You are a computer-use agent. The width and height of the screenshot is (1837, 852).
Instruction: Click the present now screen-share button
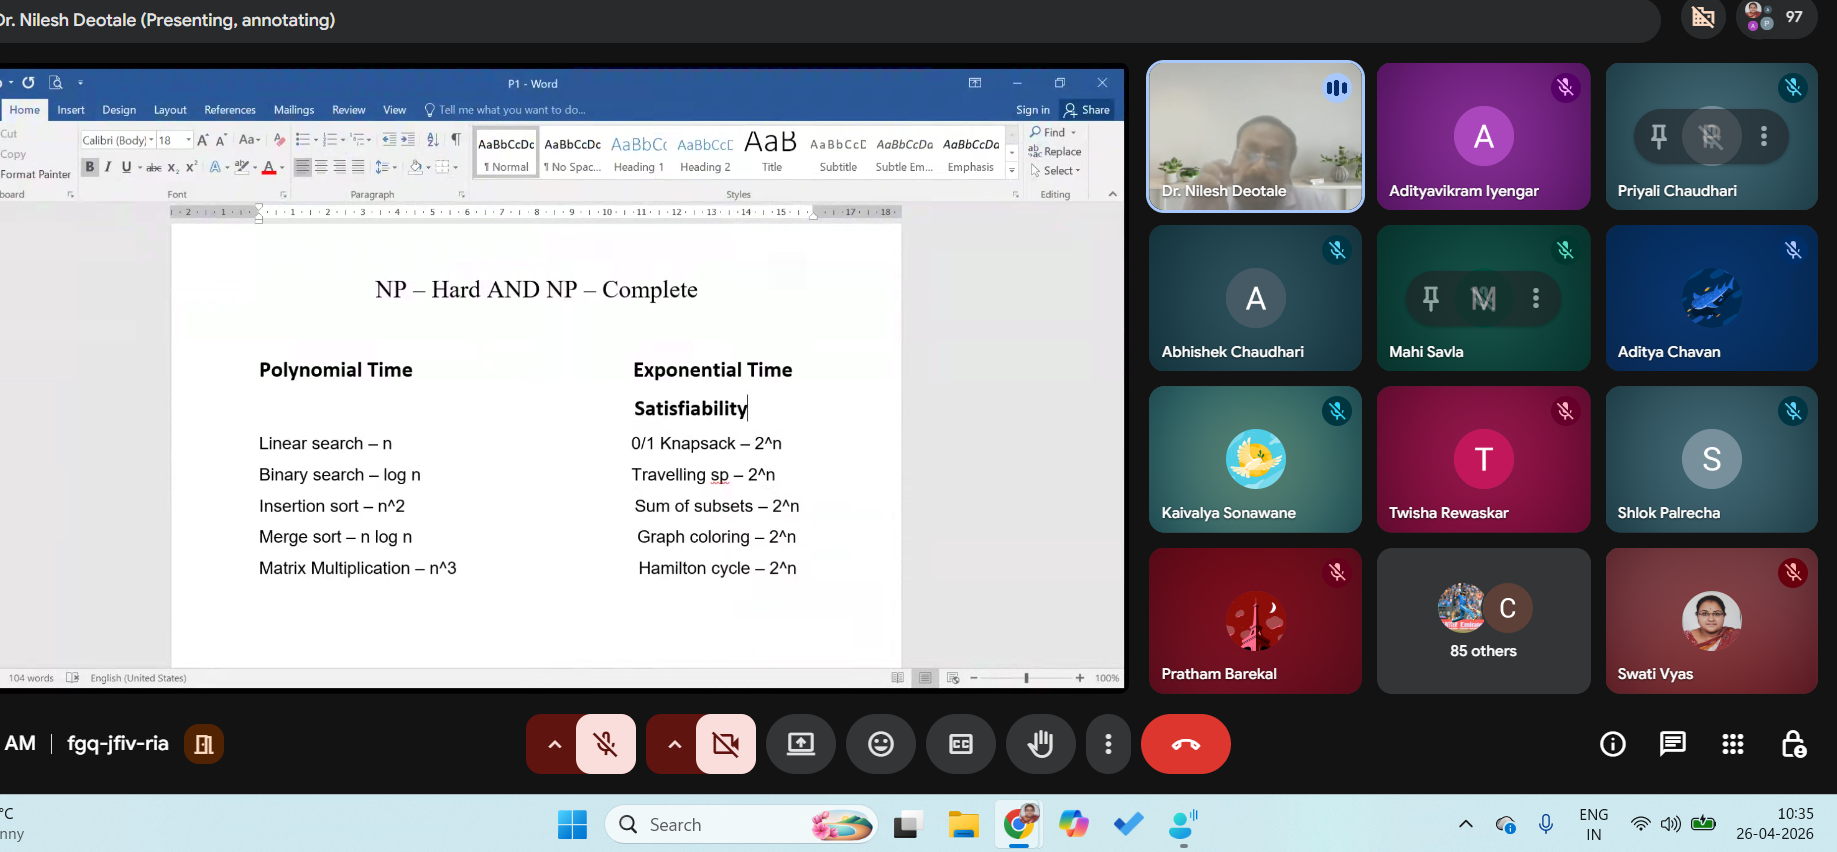[800, 744]
